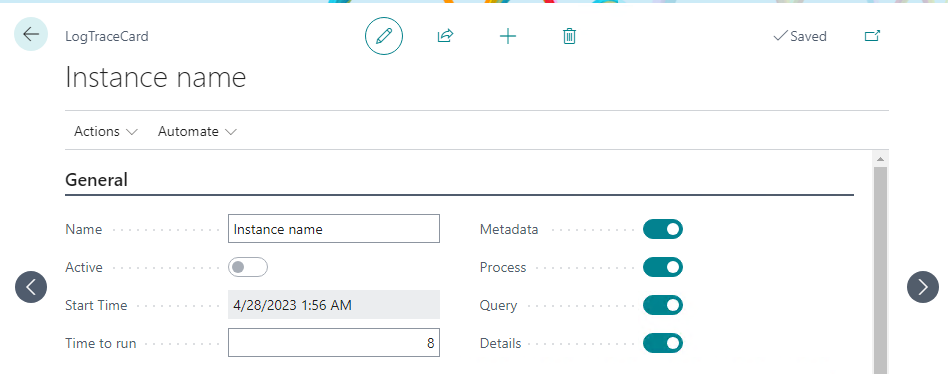Toggle the Active switch
This screenshot has width=948, height=374.
[x=248, y=267]
